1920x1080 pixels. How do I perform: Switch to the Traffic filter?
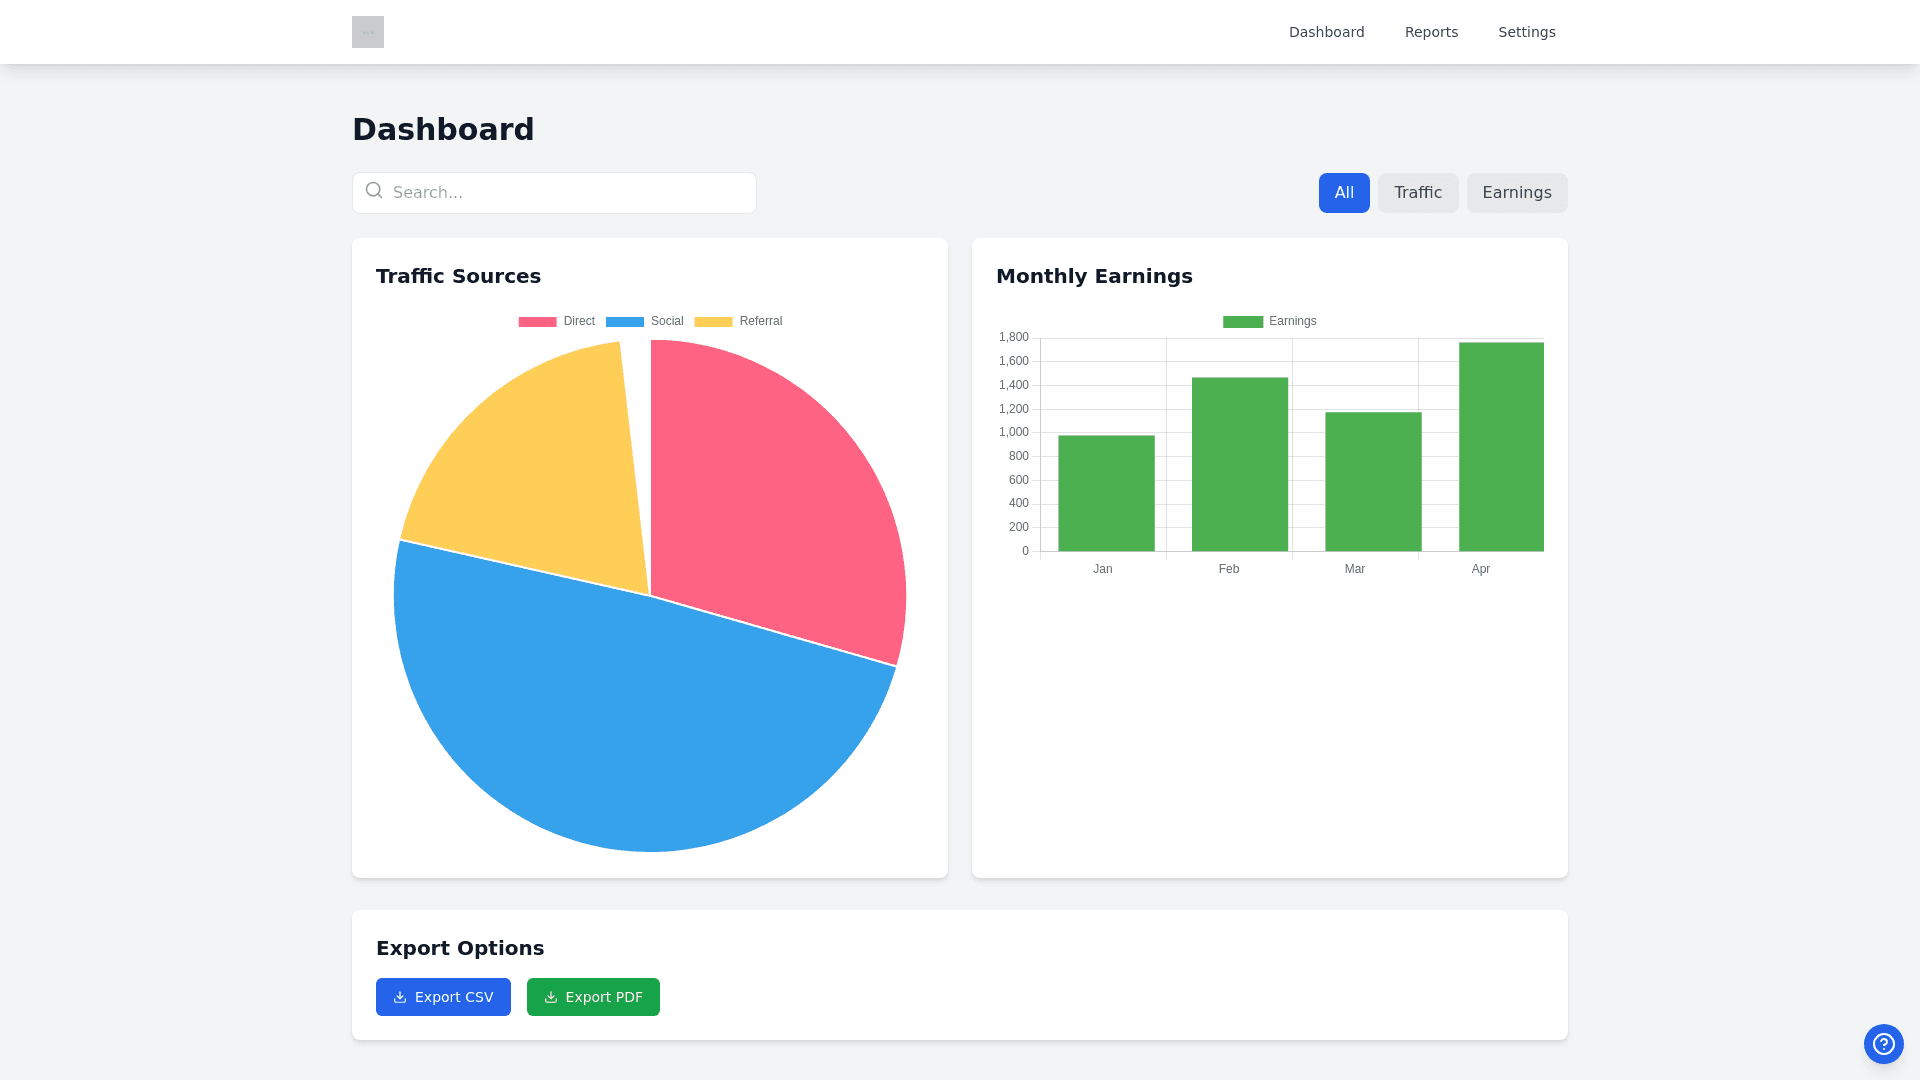pyautogui.click(x=1417, y=193)
